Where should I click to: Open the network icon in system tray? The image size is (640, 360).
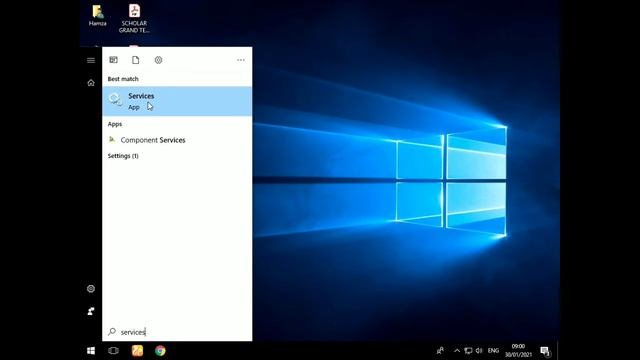pos(468,351)
